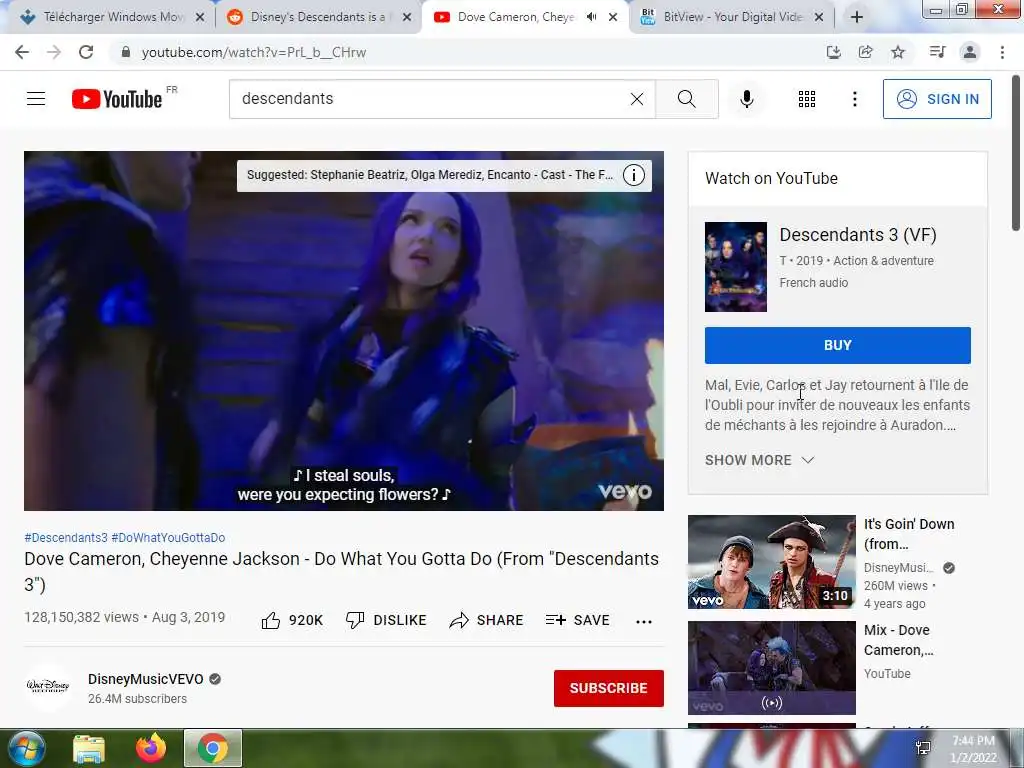Launch Firefox from taskbar
This screenshot has width=1024, height=768.
tap(151, 748)
